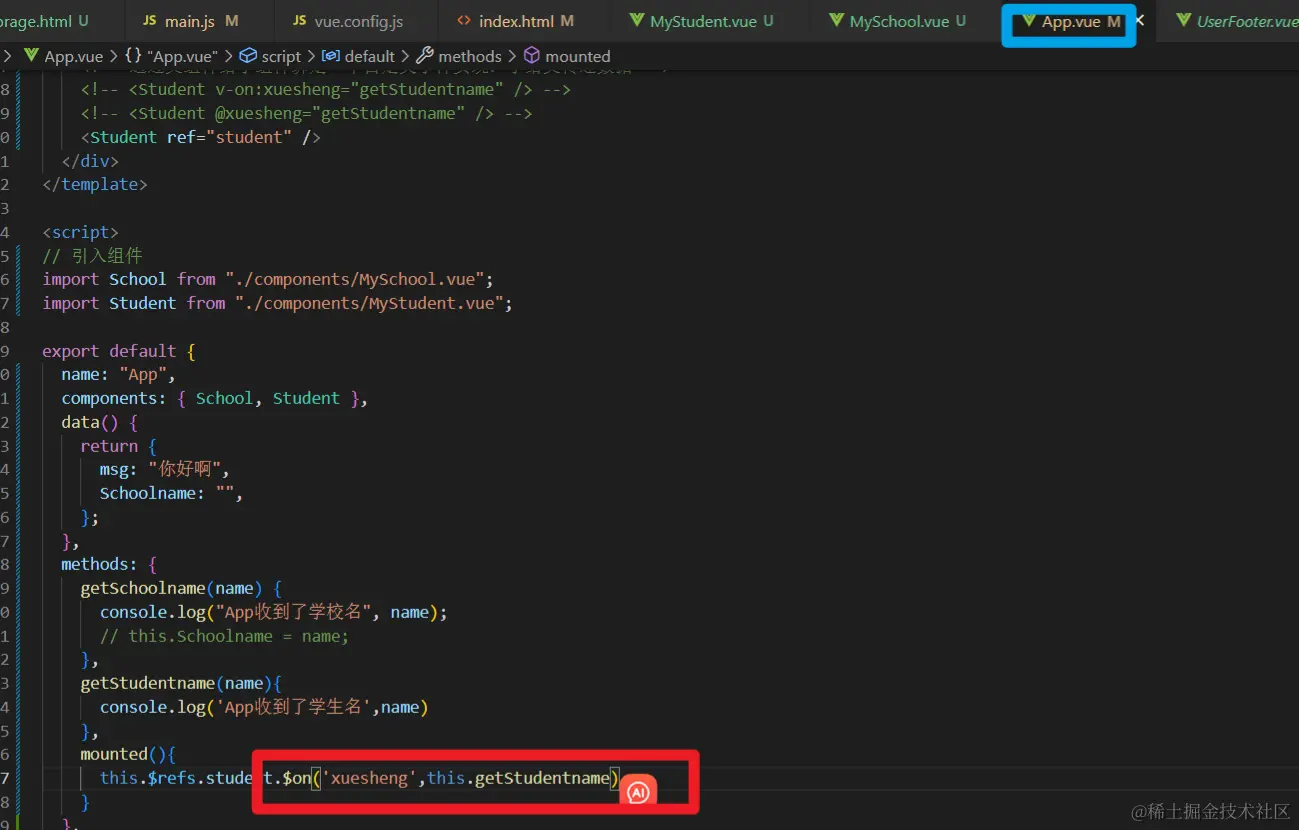
Task: Click the closing </div> tag line
Action: coord(90,160)
